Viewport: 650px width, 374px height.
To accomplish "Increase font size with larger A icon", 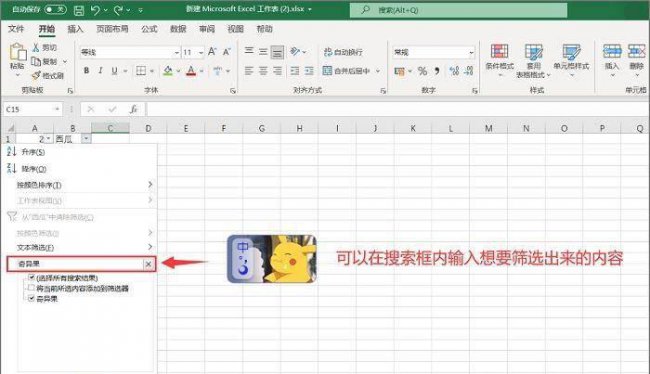I will [212, 52].
